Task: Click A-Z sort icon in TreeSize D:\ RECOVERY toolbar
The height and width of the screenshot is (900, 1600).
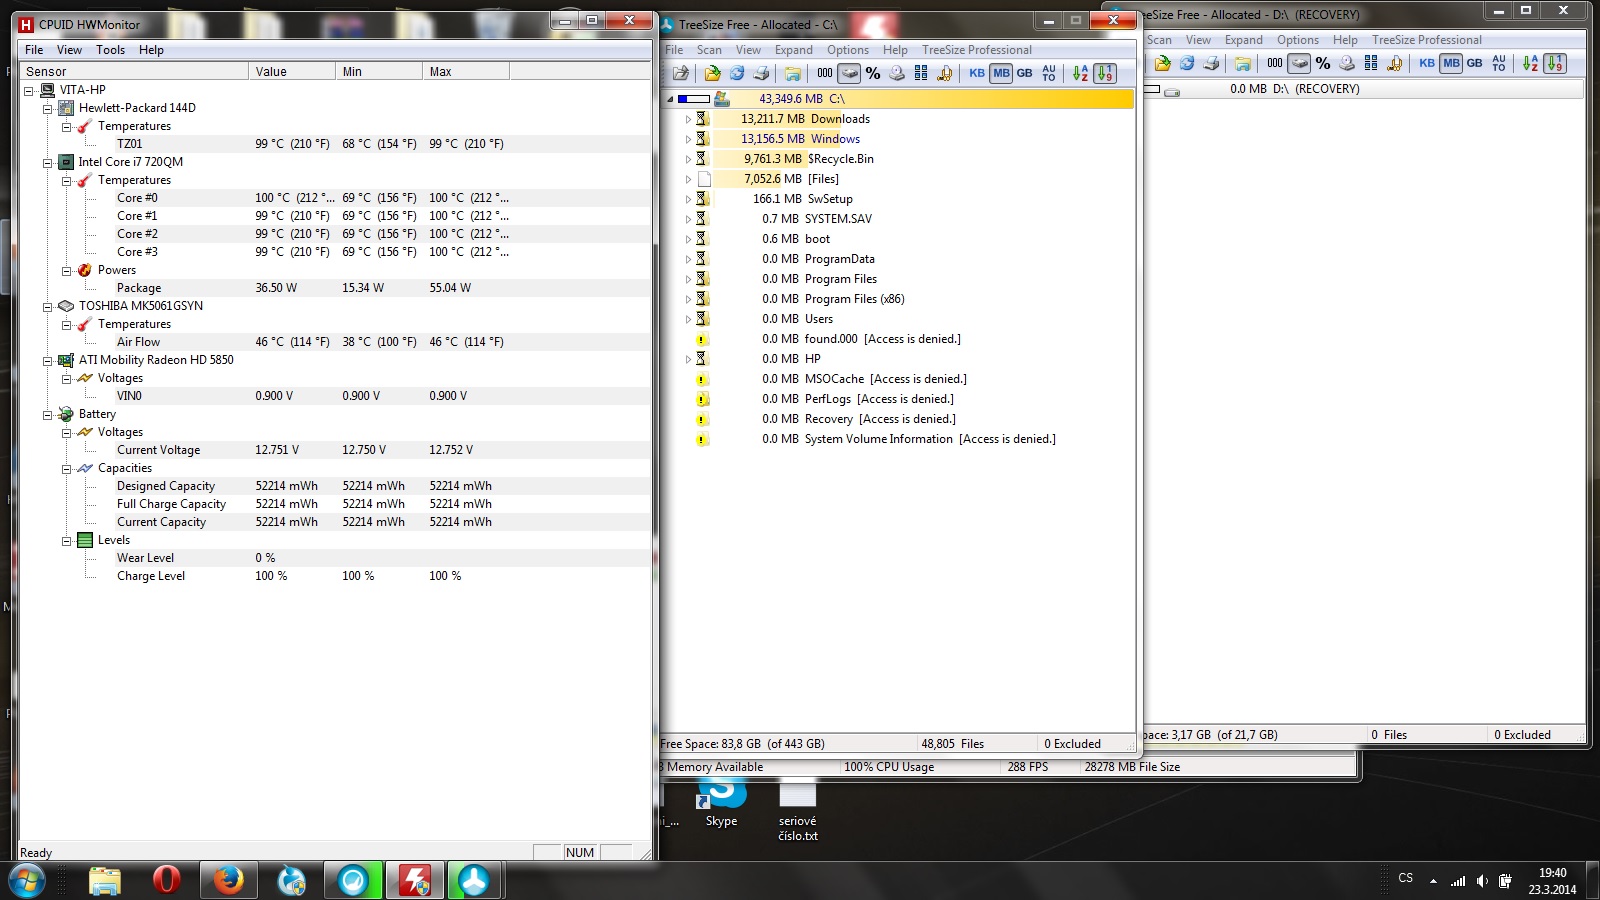Action: point(1531,63)
